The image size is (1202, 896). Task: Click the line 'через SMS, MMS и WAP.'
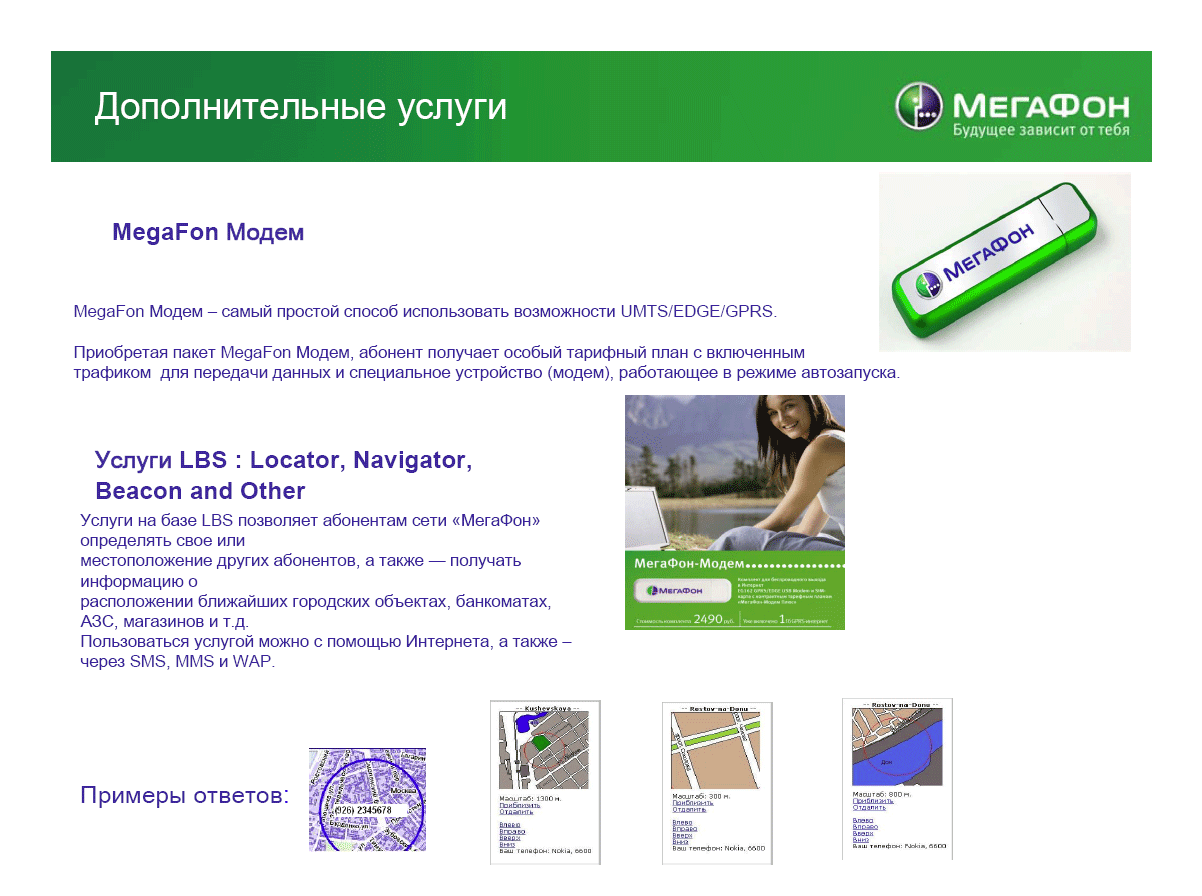pyautogui.click(x=177, y=662)
